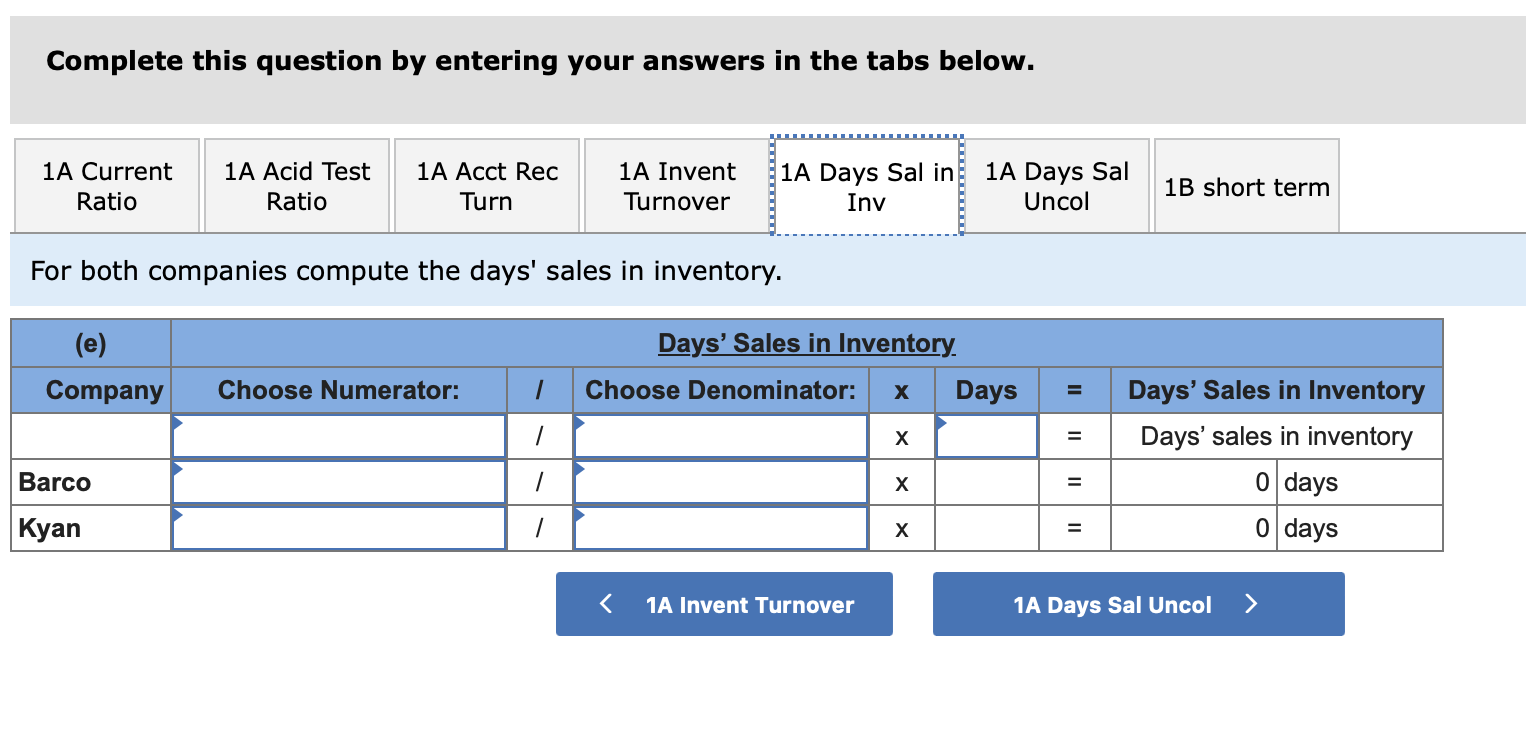Click the 1A Days Sal Uncol next button

pos(1138,604)
